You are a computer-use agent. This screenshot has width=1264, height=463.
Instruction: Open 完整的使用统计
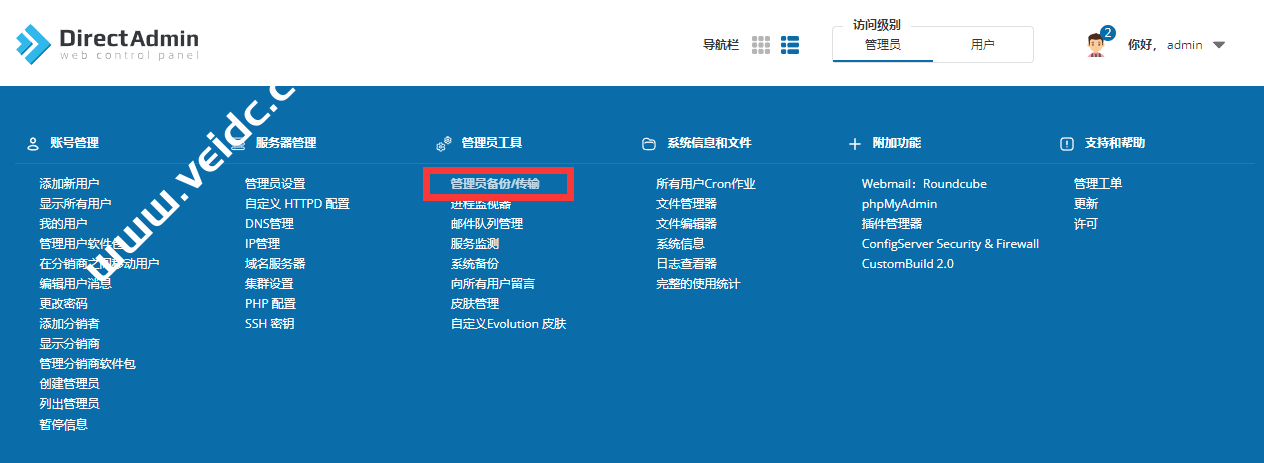point(698,284)
